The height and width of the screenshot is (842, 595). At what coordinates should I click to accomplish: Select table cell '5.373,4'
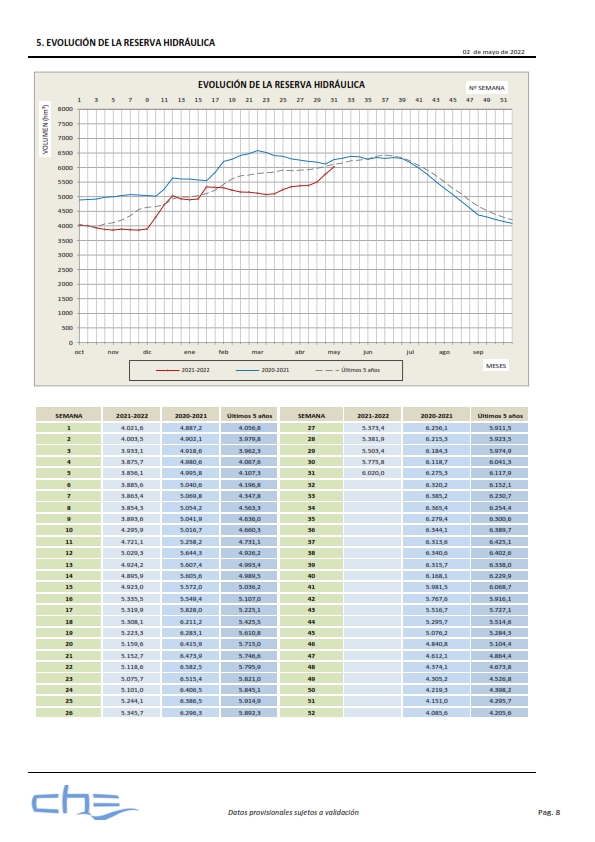coord(373,428)
